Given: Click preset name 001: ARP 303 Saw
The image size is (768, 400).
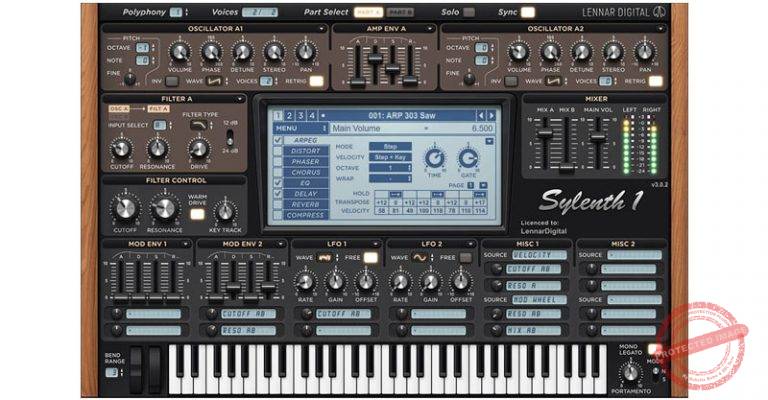Looking at the screenshot, I should click(402, 116).
